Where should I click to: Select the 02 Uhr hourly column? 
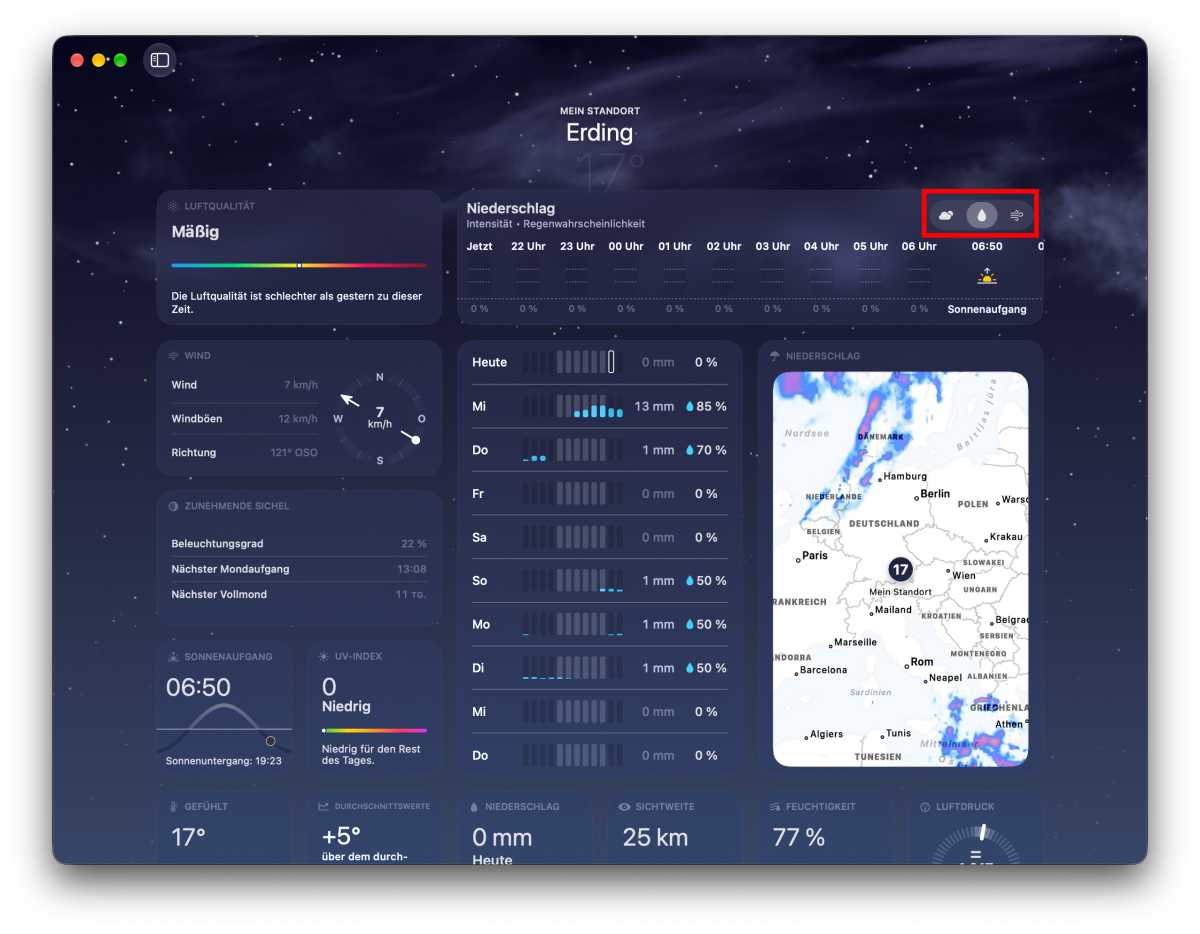point(724,277)
